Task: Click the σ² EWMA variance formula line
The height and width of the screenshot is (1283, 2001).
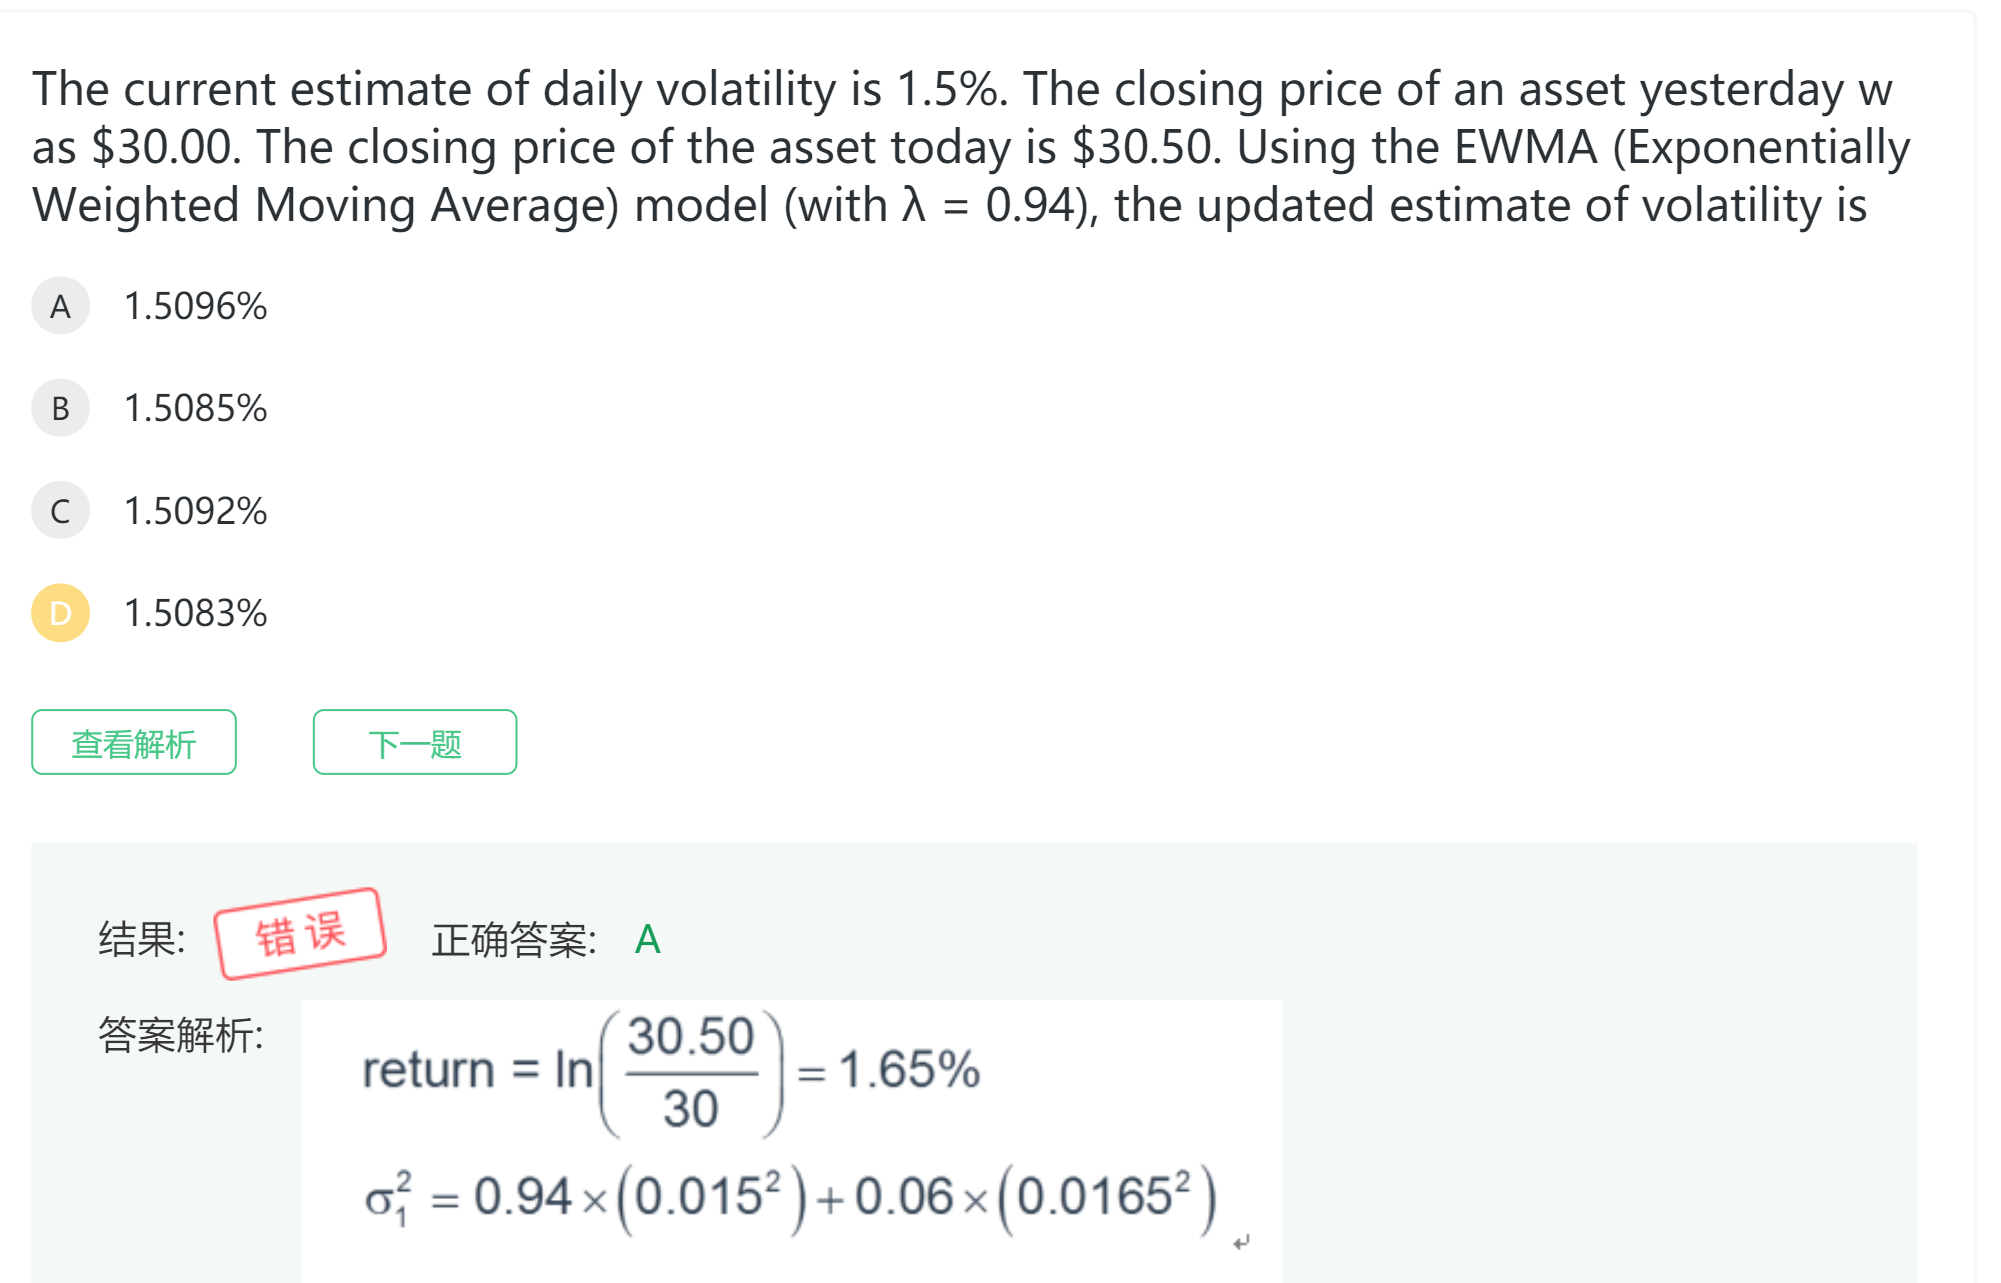Action: point(790,1197)
